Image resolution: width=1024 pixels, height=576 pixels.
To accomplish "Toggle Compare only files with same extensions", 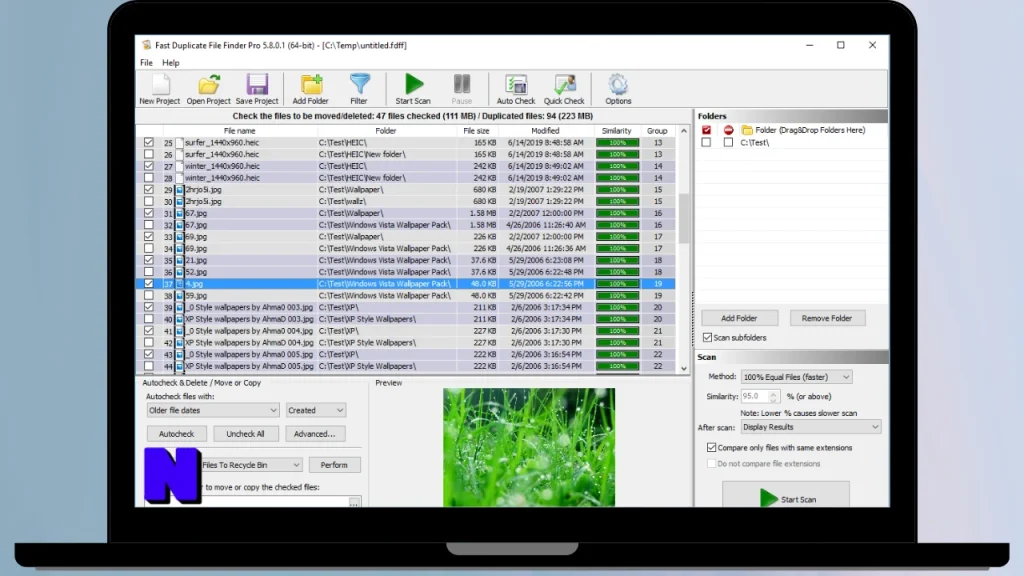I will click(711, 447).
